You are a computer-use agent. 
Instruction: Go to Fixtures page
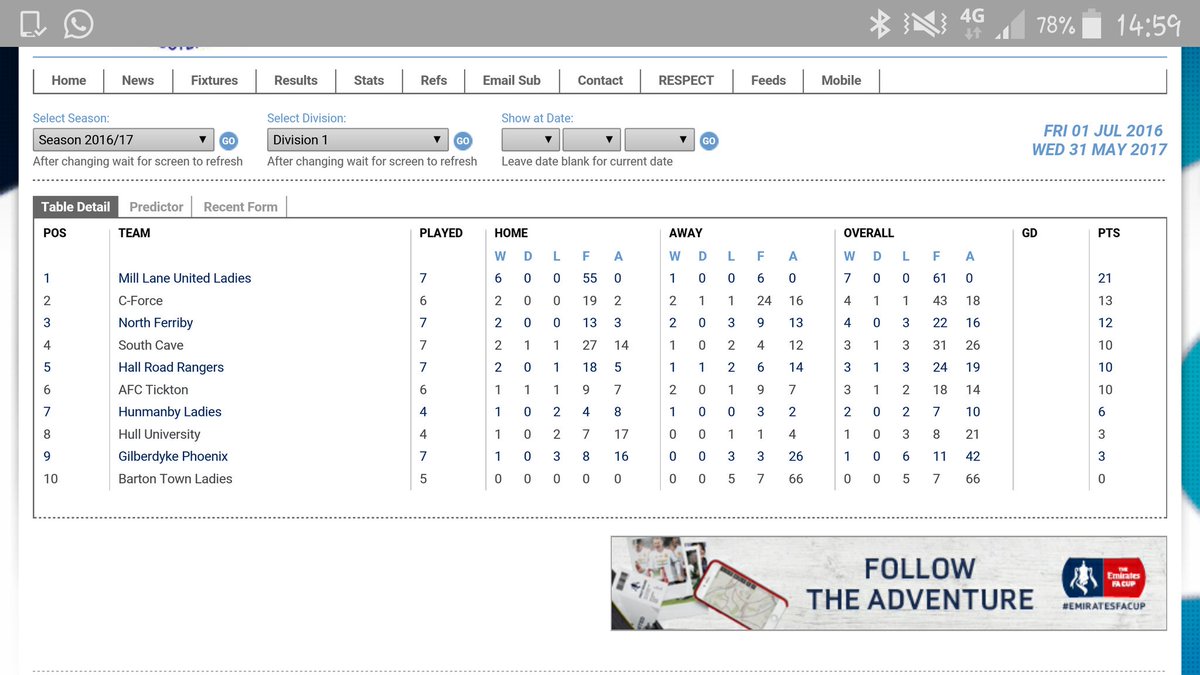click(x=214, y=80)
